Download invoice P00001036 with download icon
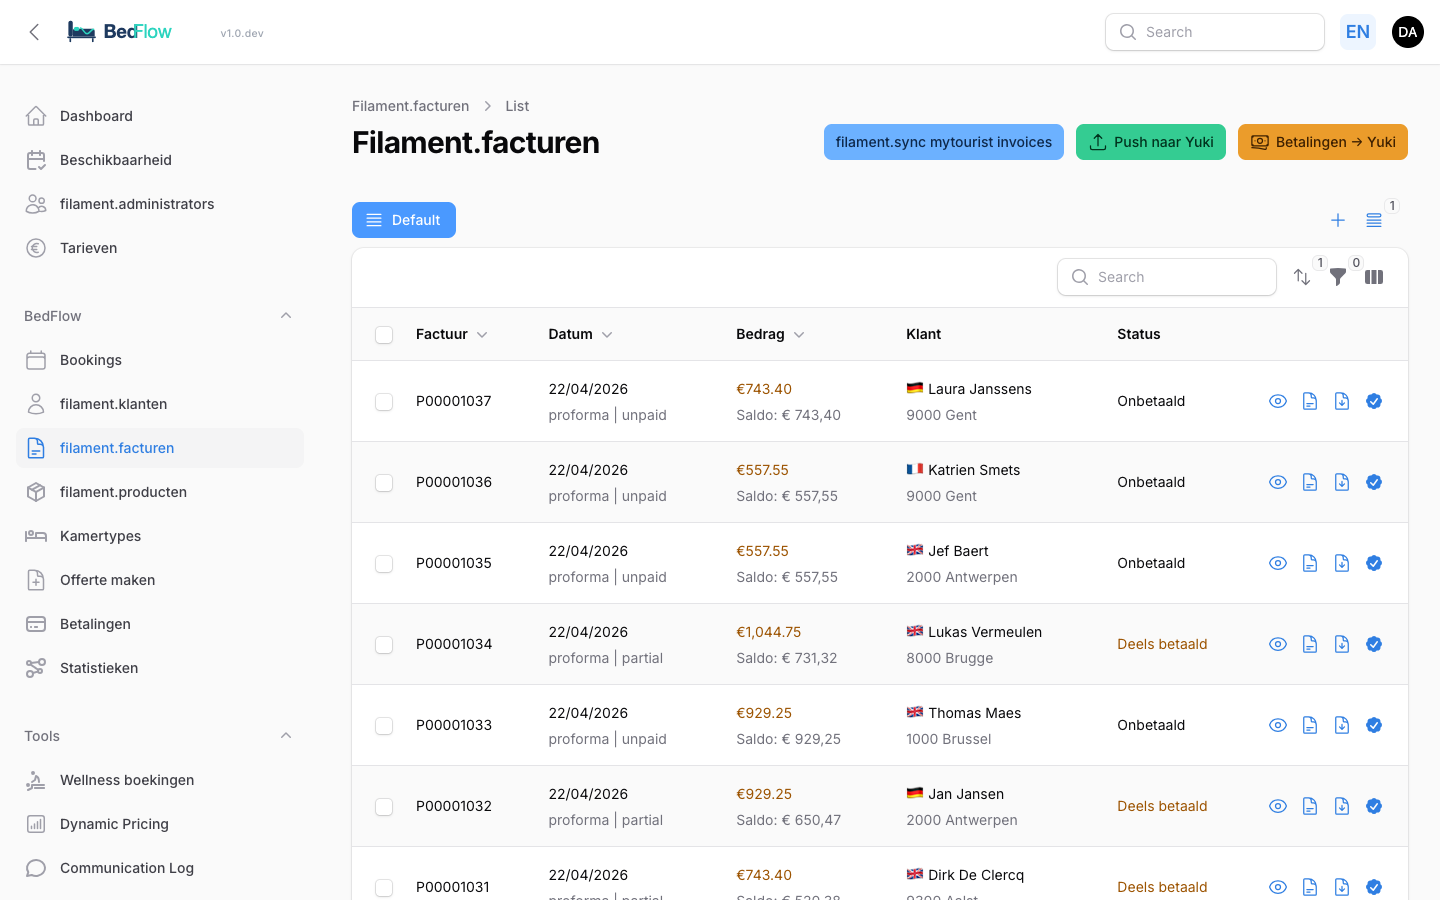The height and width of the screenshot is (900, 1440). [x=1342, y=482]
